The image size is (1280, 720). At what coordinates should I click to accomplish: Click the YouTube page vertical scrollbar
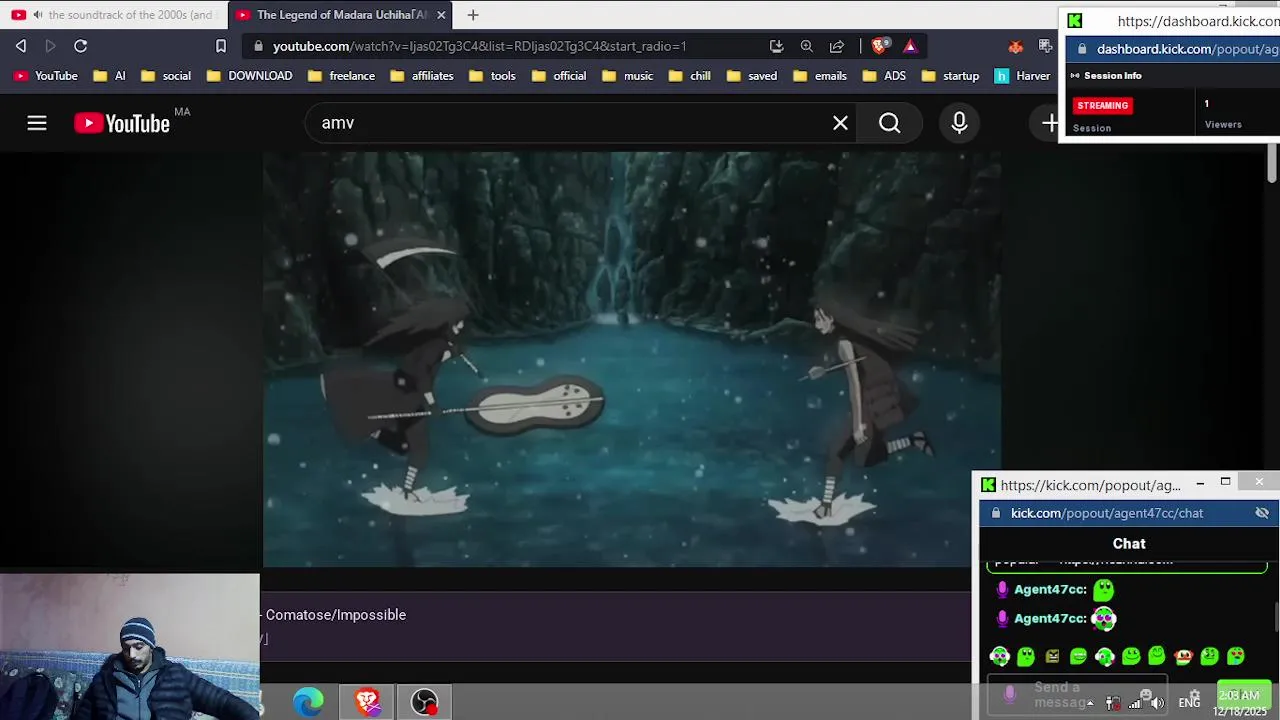click(1272, 164)
